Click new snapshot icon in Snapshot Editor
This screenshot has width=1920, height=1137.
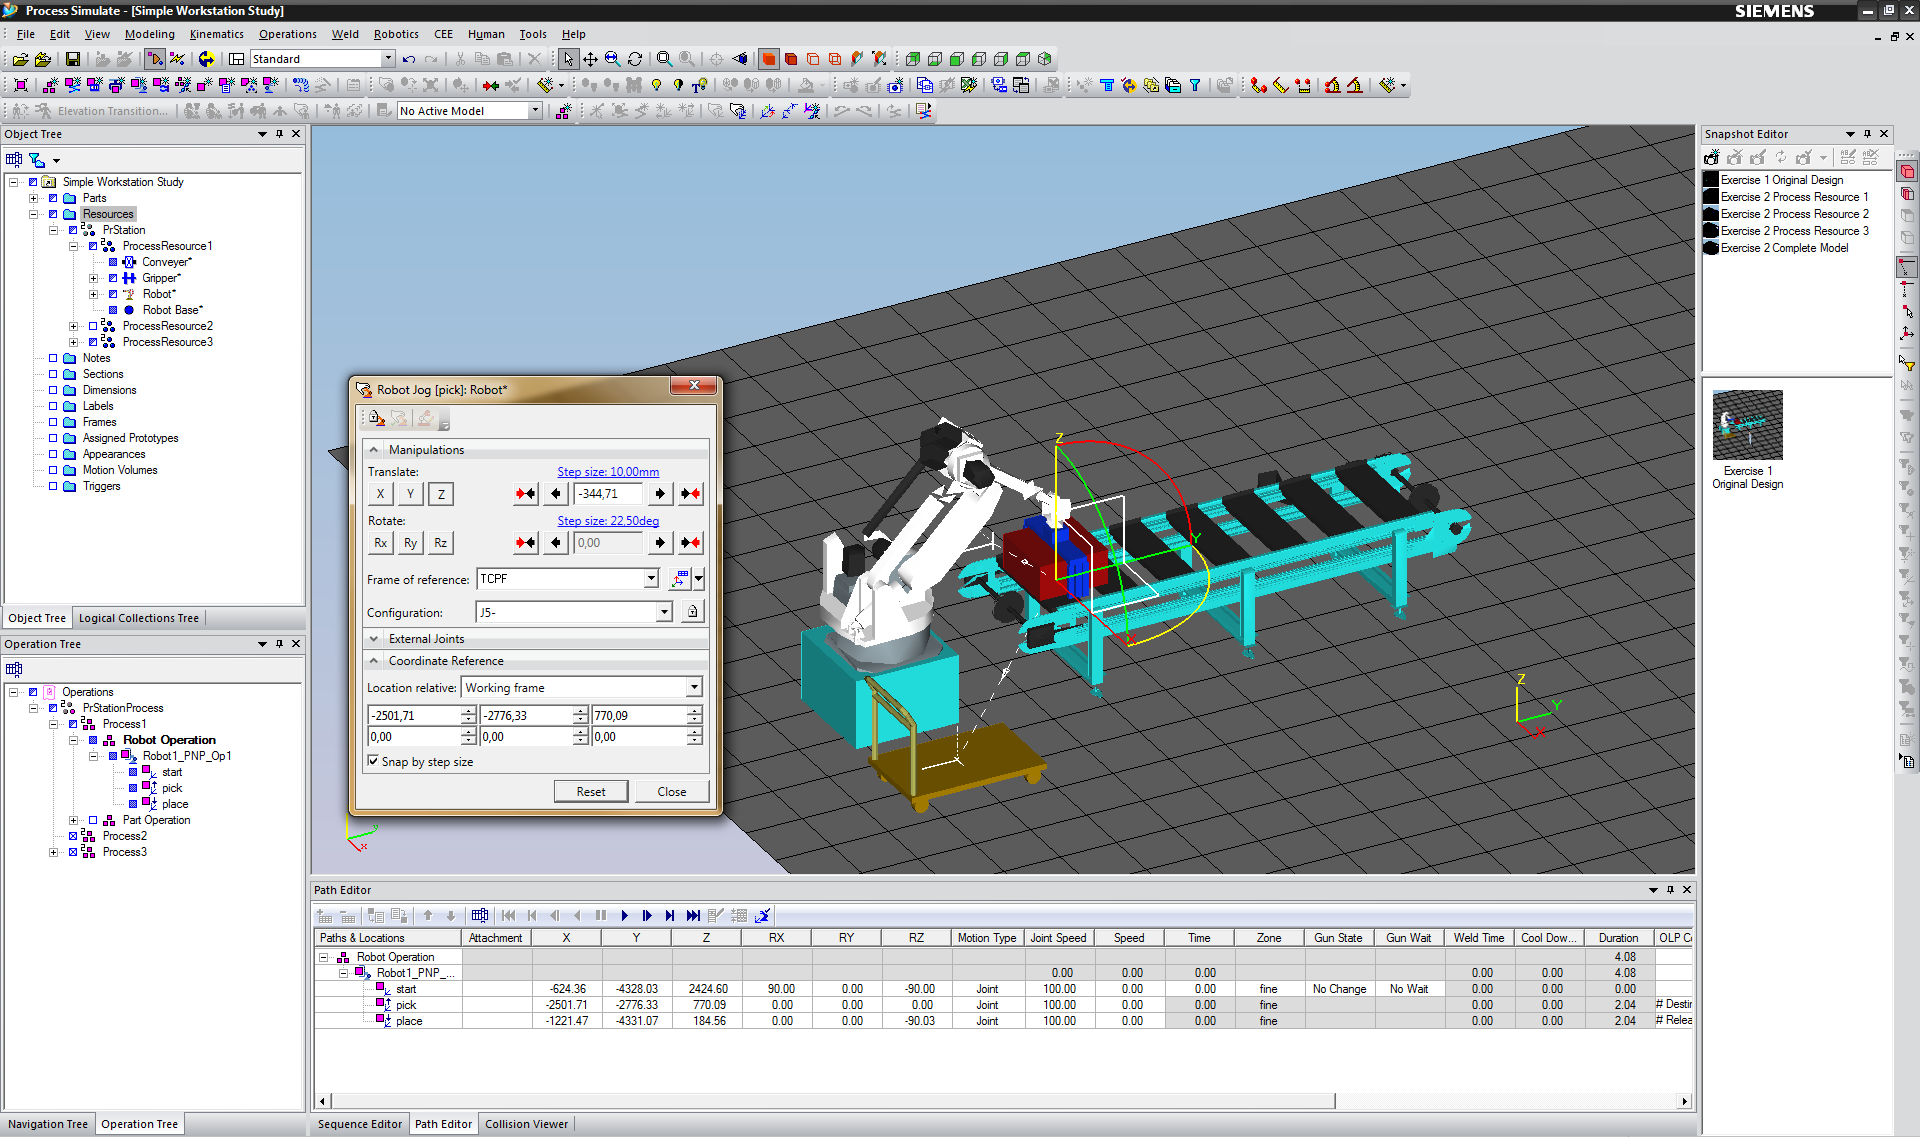click(1712, 157)
